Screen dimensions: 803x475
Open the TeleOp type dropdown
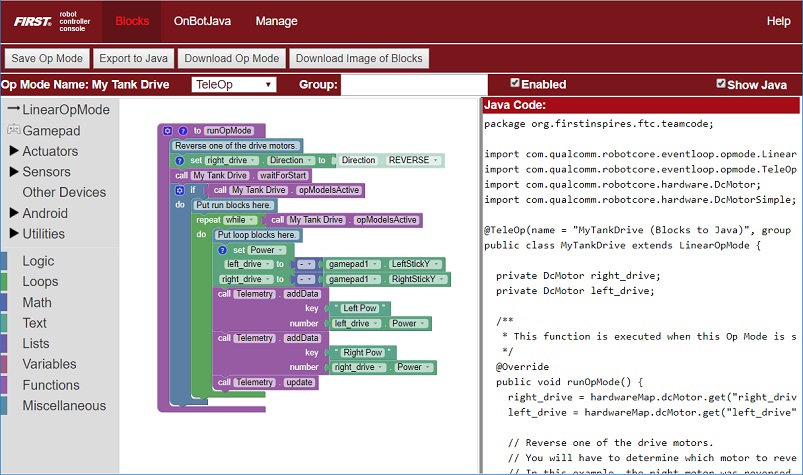233,85
